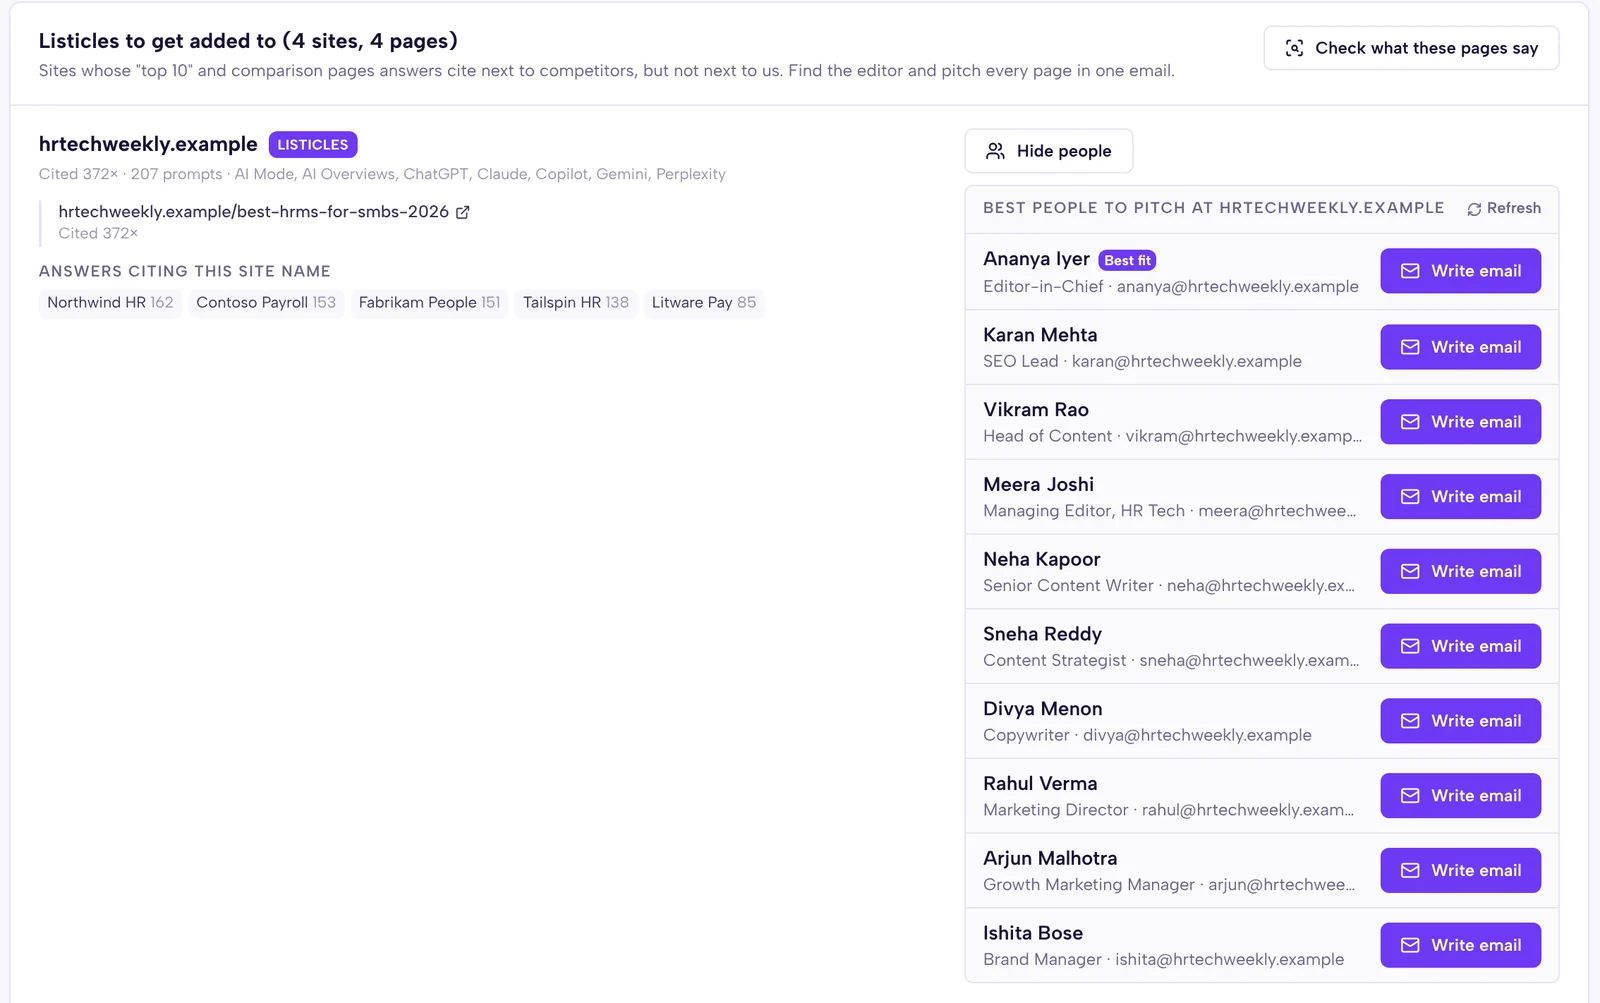1600x1003 pixels.
Task: Click Ishita Bose Brand Manager text
Action: [1163, 959]
